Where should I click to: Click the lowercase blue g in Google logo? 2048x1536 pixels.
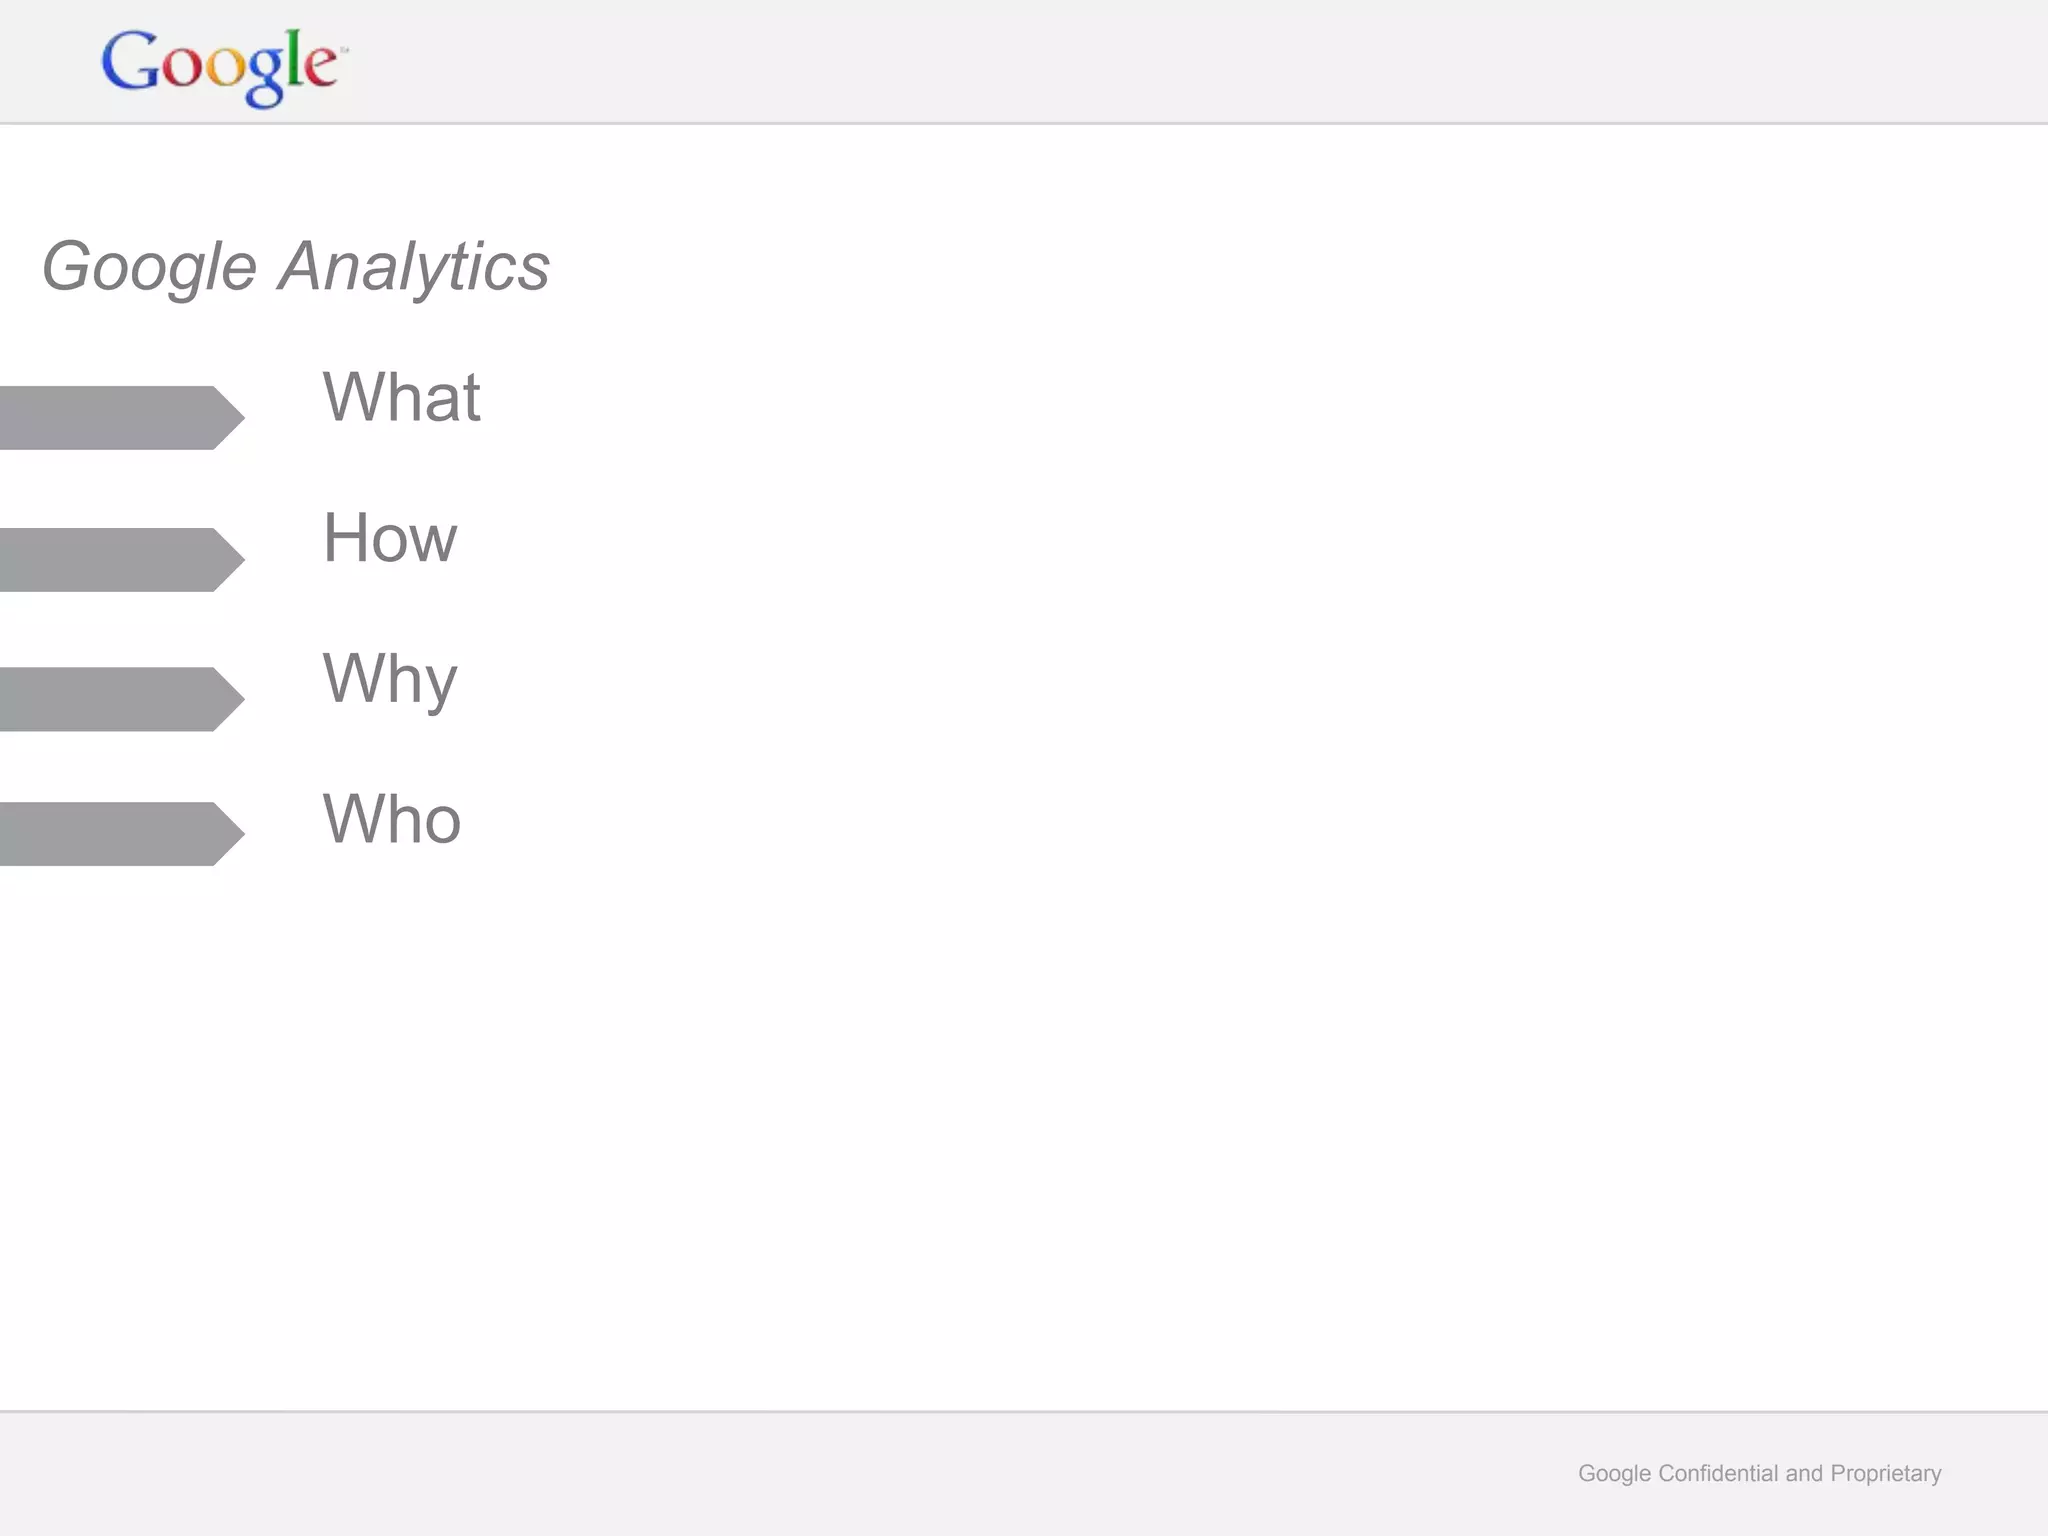265,75
